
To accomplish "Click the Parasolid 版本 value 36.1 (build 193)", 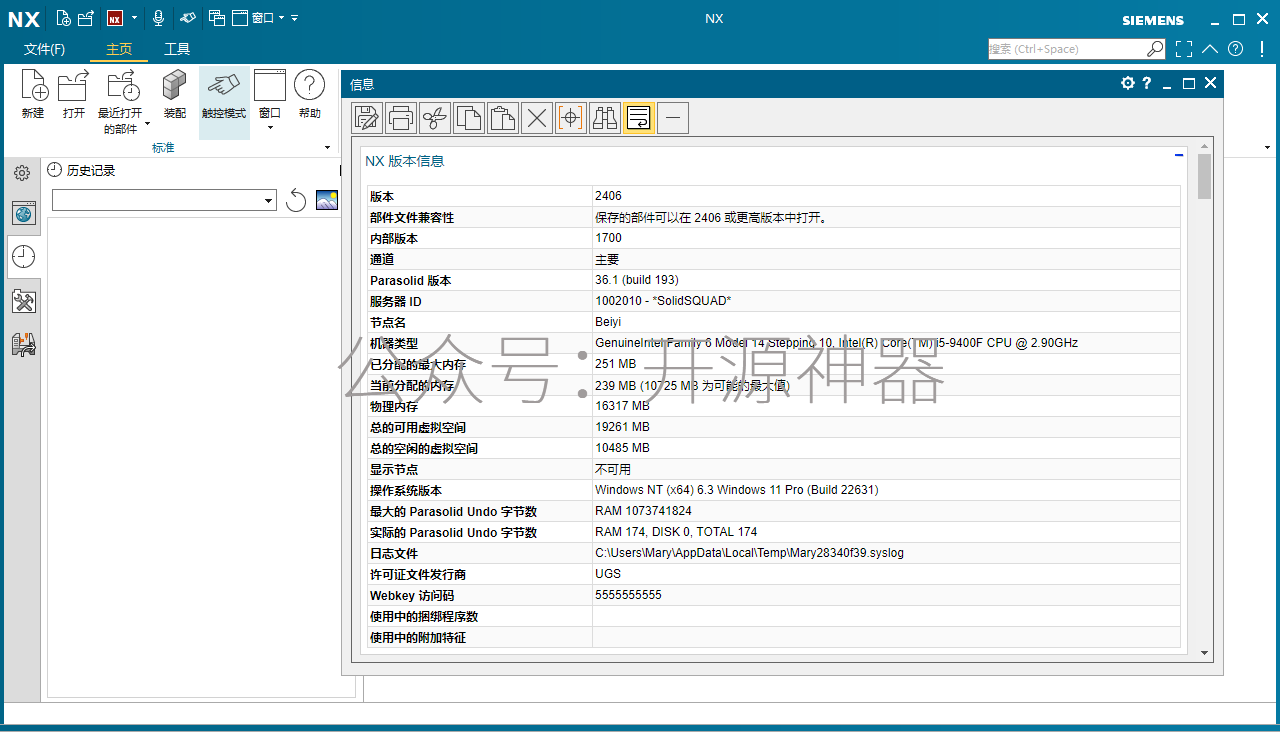I will coord(637,280).
